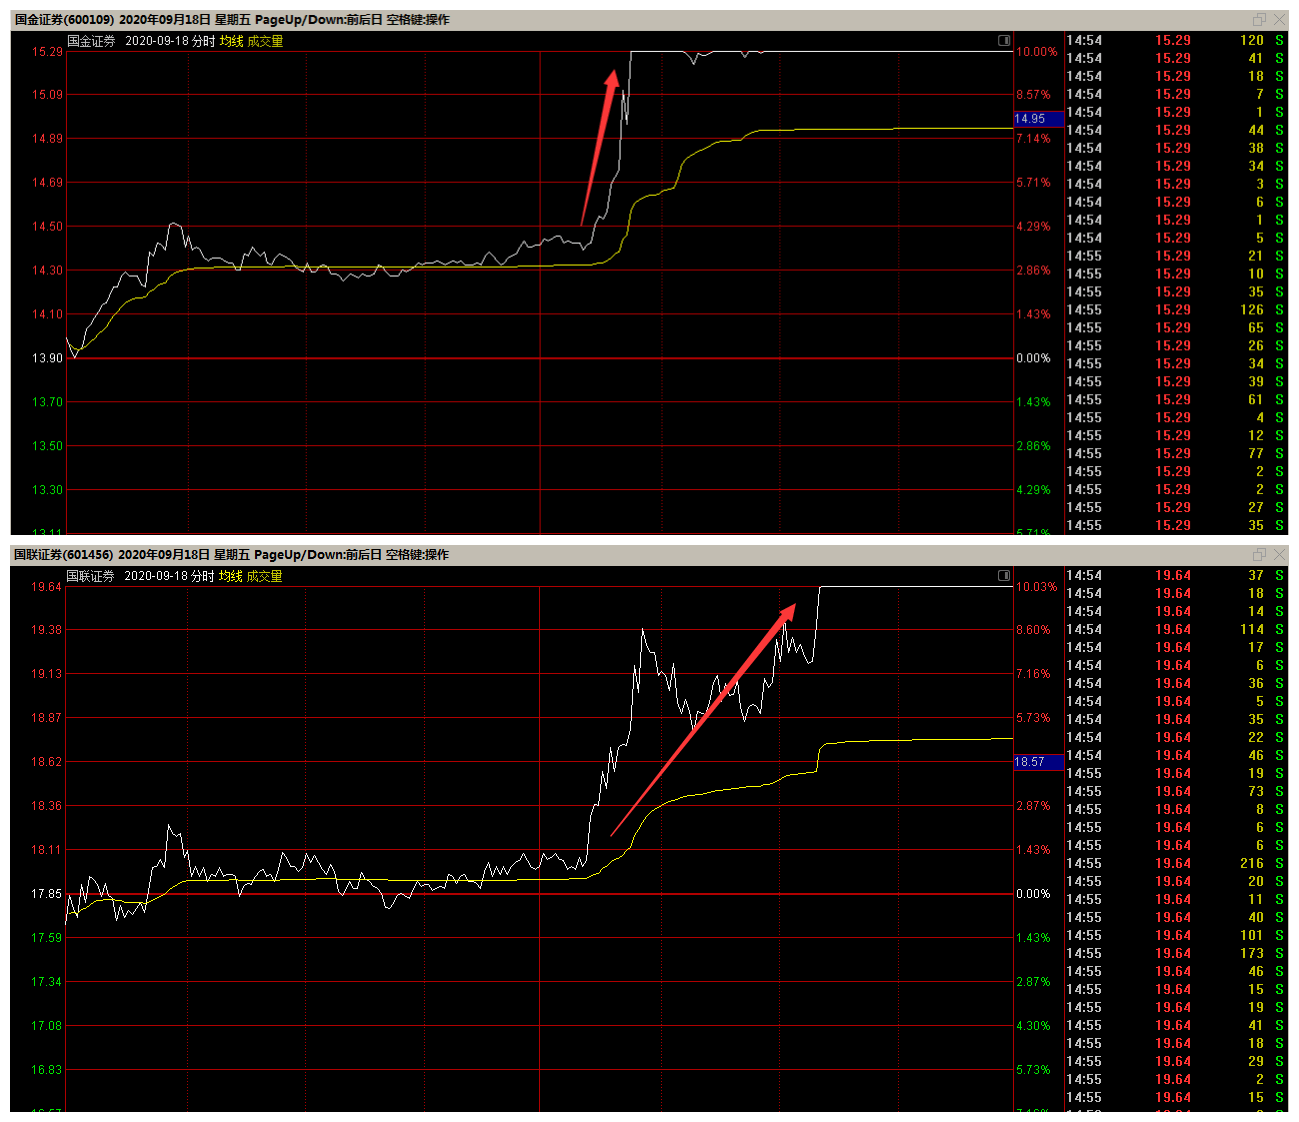The image size is (1299, 1122).
Task: Select the 国联证券 tick row with volume 101
Action: point(1176,935)
